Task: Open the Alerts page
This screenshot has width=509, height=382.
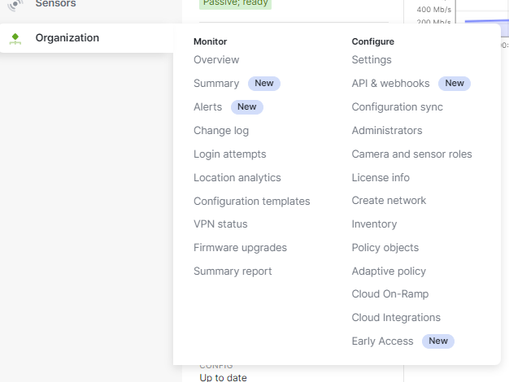Action: point(208,107)
